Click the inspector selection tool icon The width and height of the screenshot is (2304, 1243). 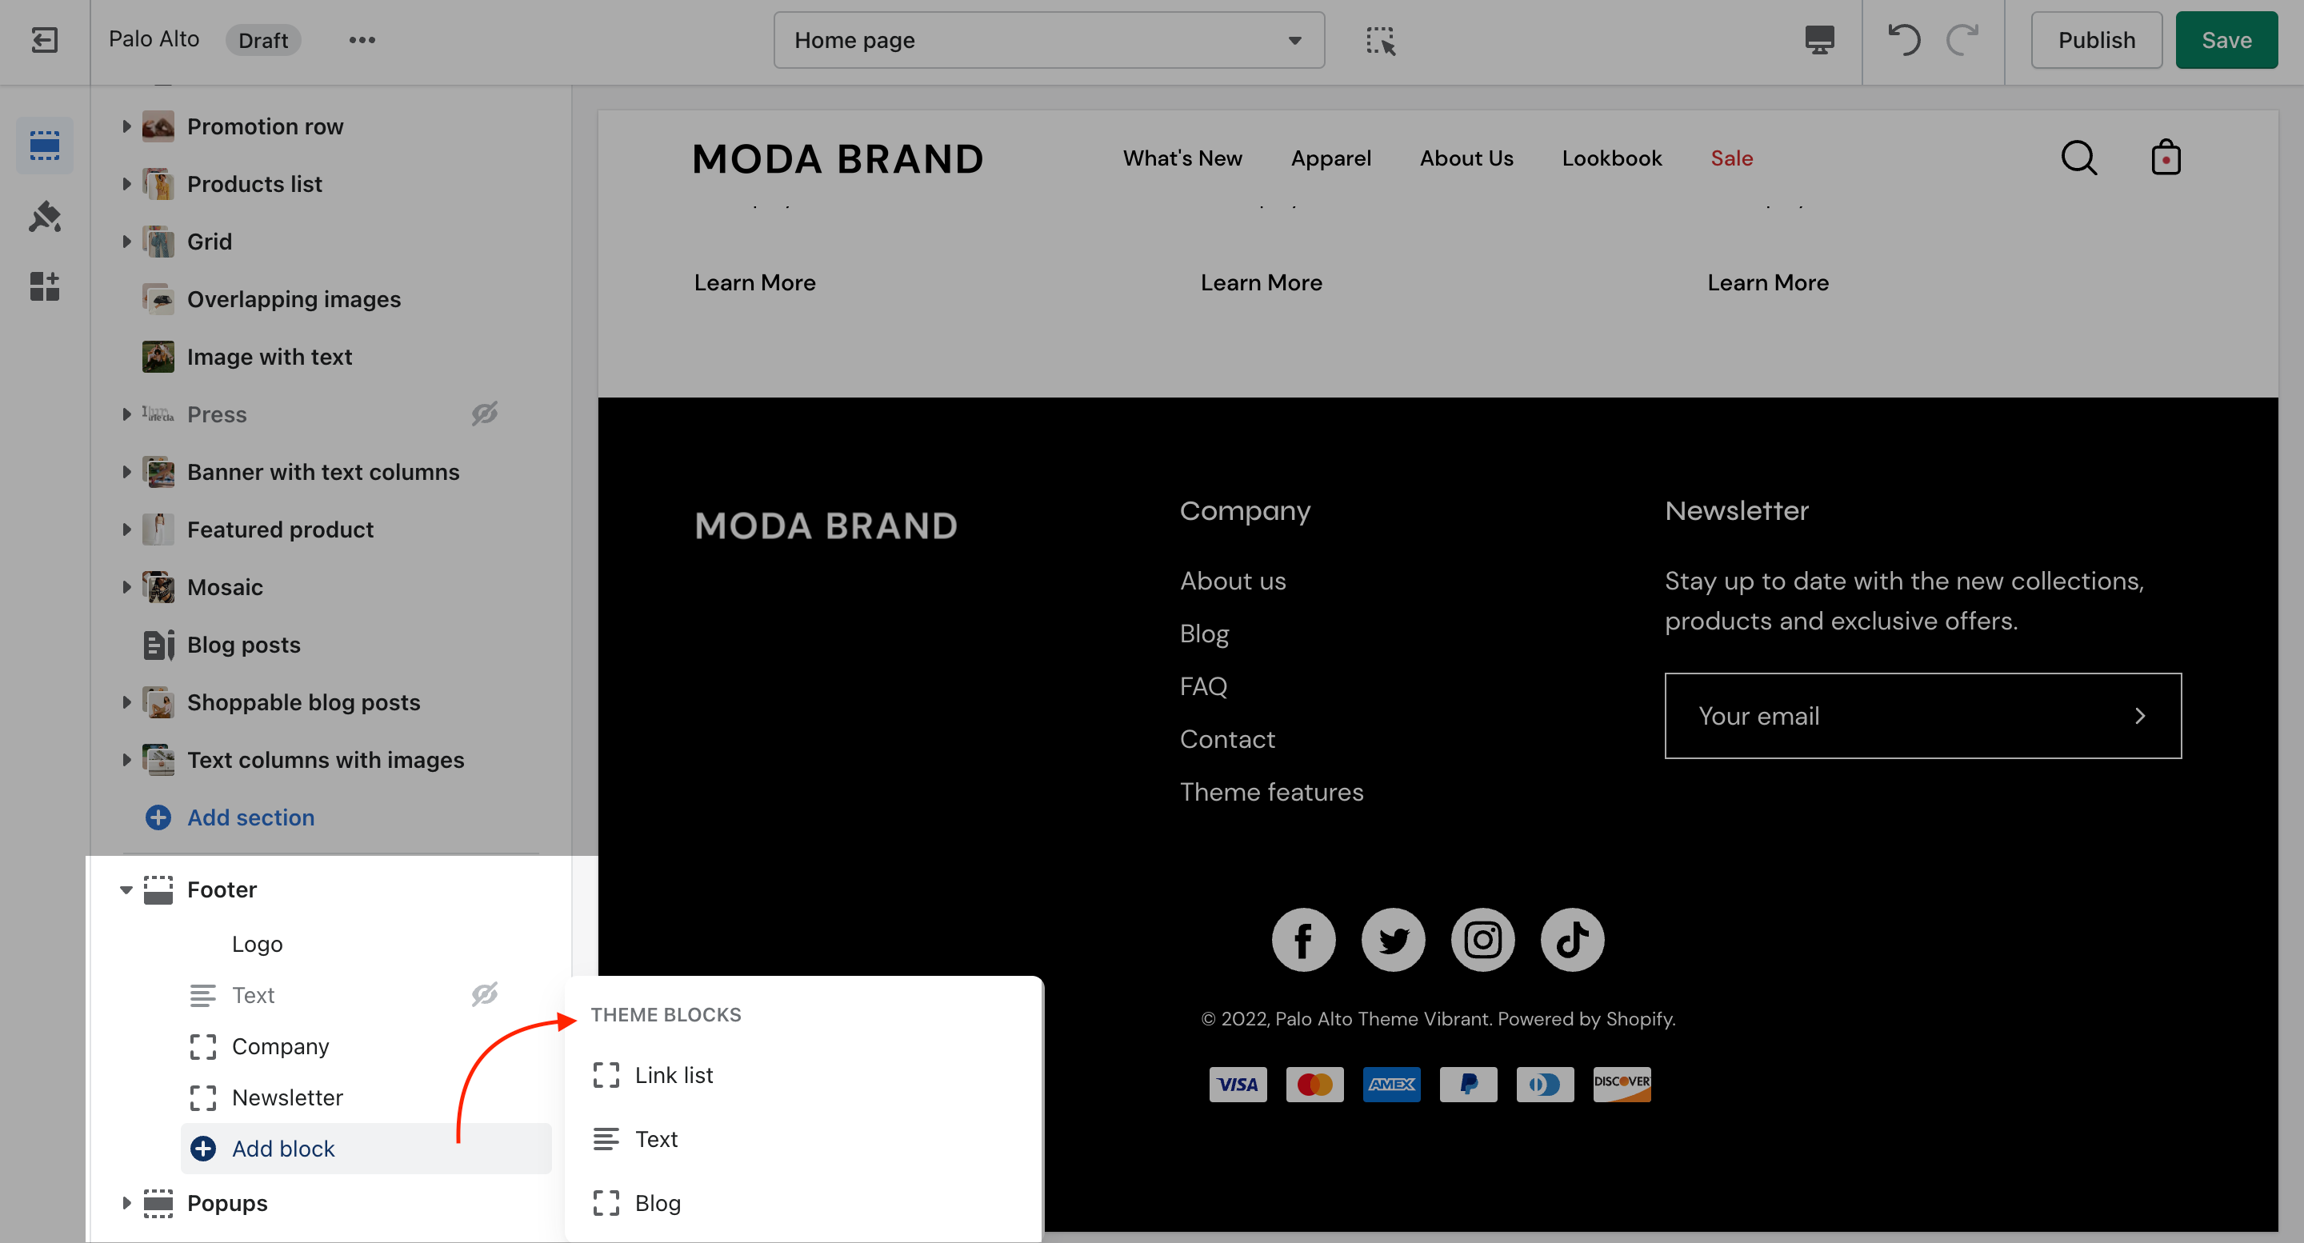1380,40
